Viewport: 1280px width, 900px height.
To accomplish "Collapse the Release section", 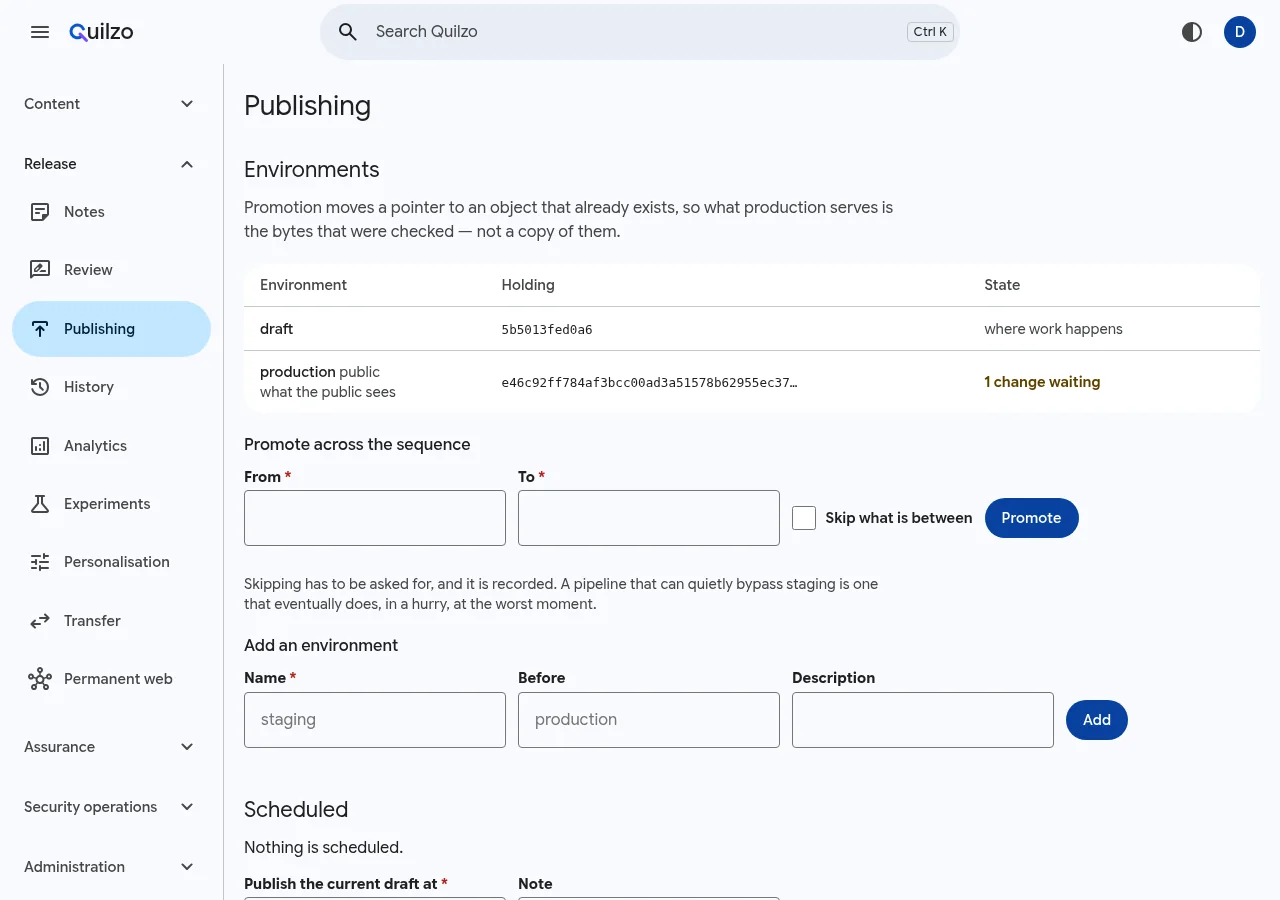I will (x=111, y=164).
